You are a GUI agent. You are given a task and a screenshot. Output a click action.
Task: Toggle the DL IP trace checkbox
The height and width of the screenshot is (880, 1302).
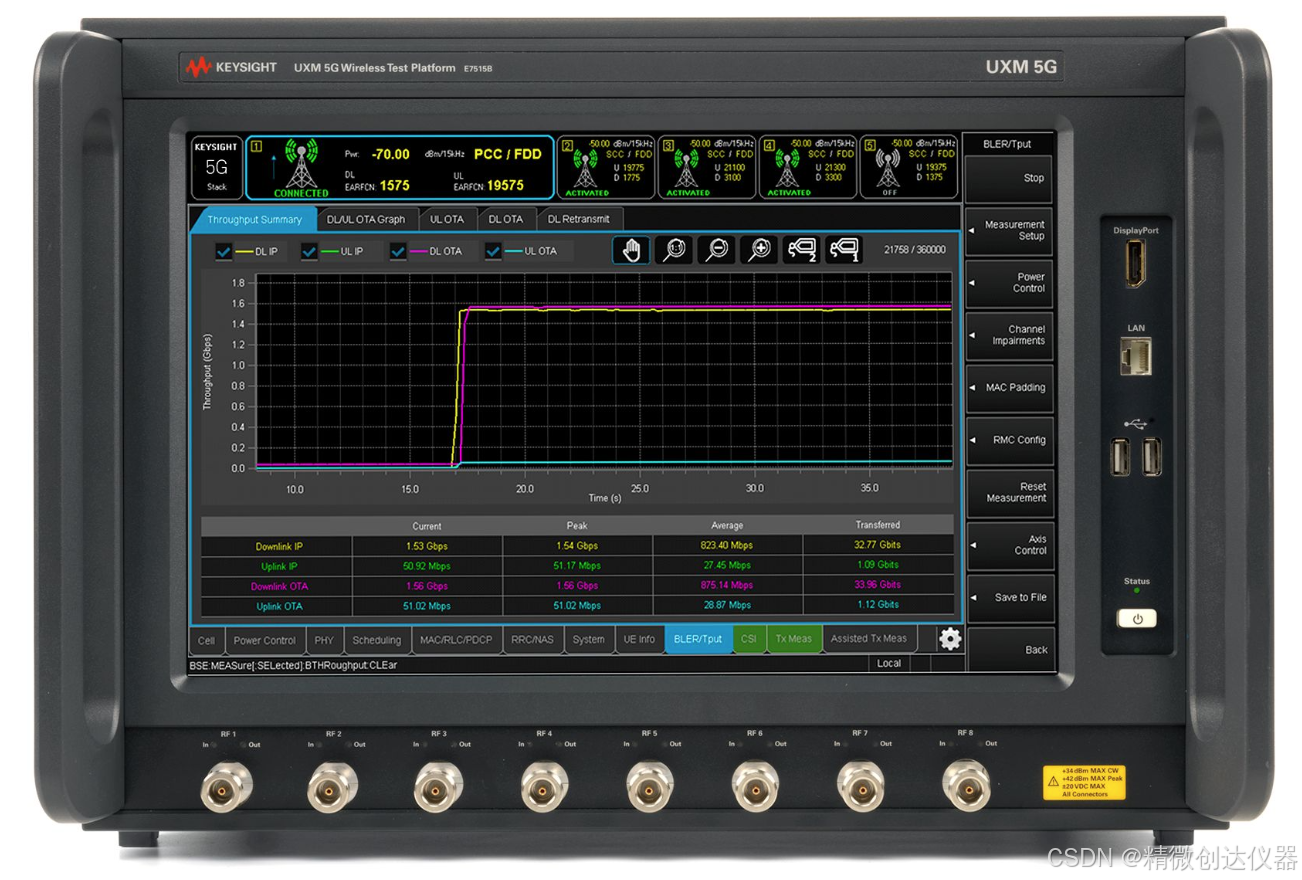click(x=224, y=251)
